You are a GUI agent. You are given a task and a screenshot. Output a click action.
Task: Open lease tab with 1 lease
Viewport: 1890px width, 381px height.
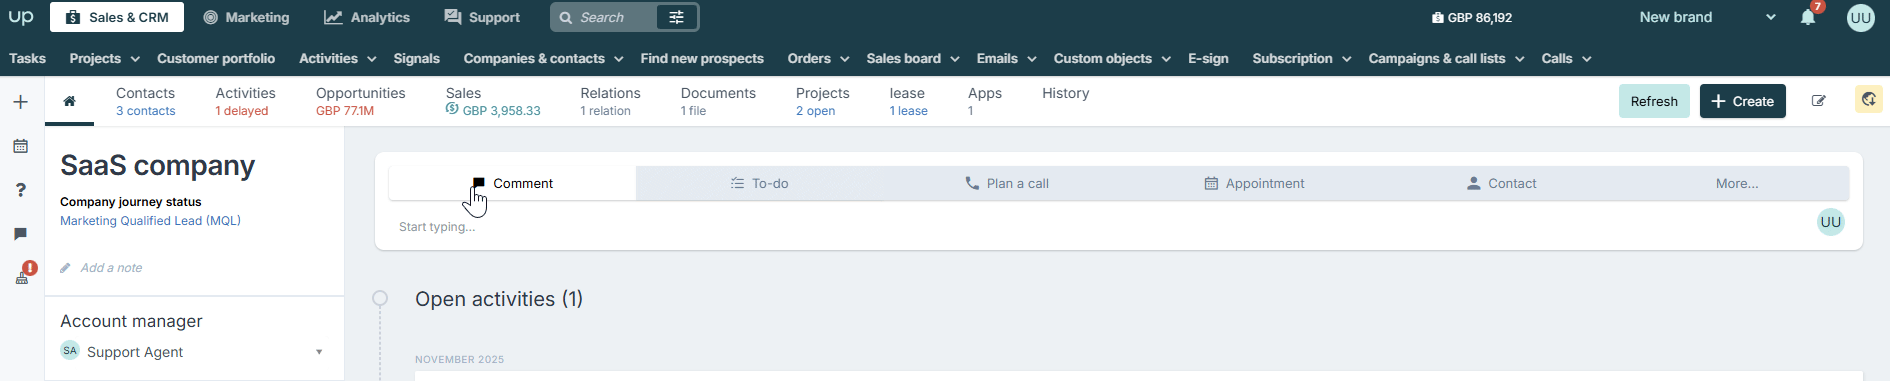pos(908,101)
